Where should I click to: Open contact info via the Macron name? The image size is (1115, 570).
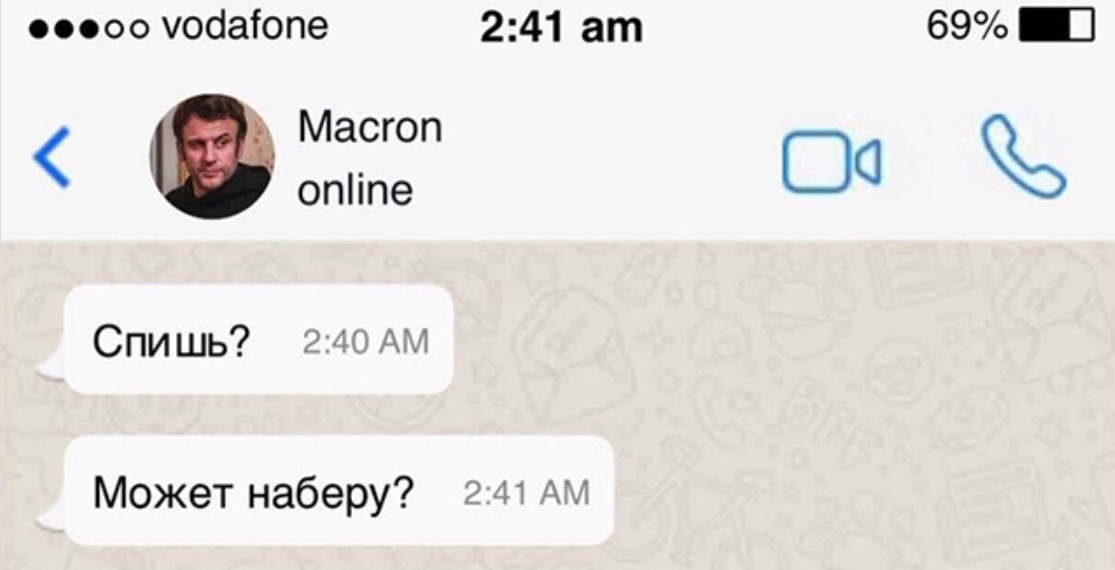370,127
